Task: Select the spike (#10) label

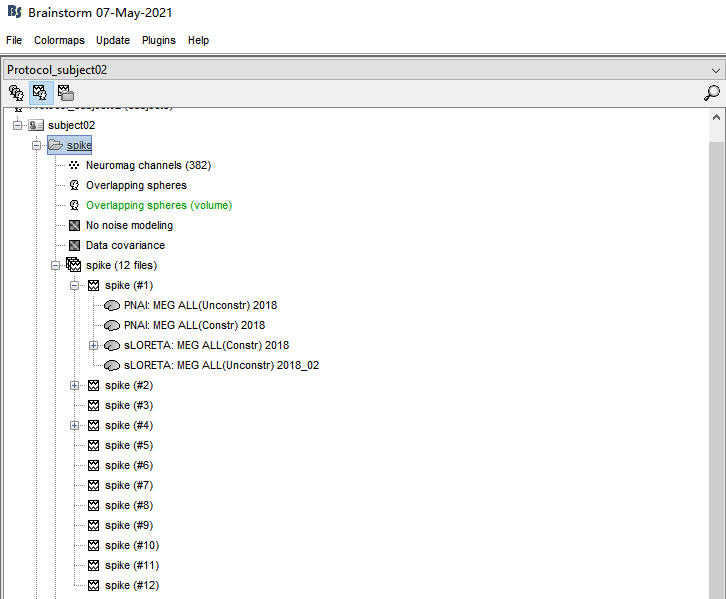Action: click(x=132, y=545)
